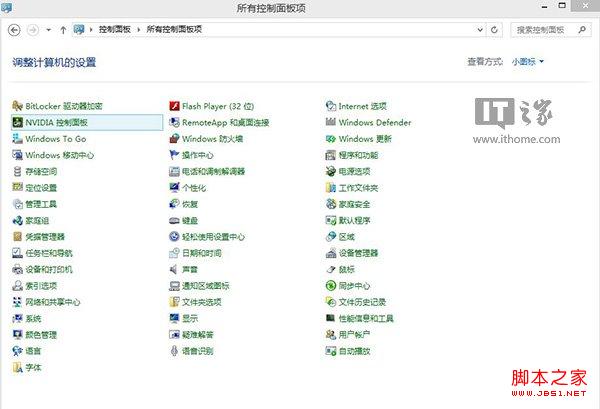Click the search magnifier icon
The height and width of the screenshot is (409, 600).
(x=582, y=29)
